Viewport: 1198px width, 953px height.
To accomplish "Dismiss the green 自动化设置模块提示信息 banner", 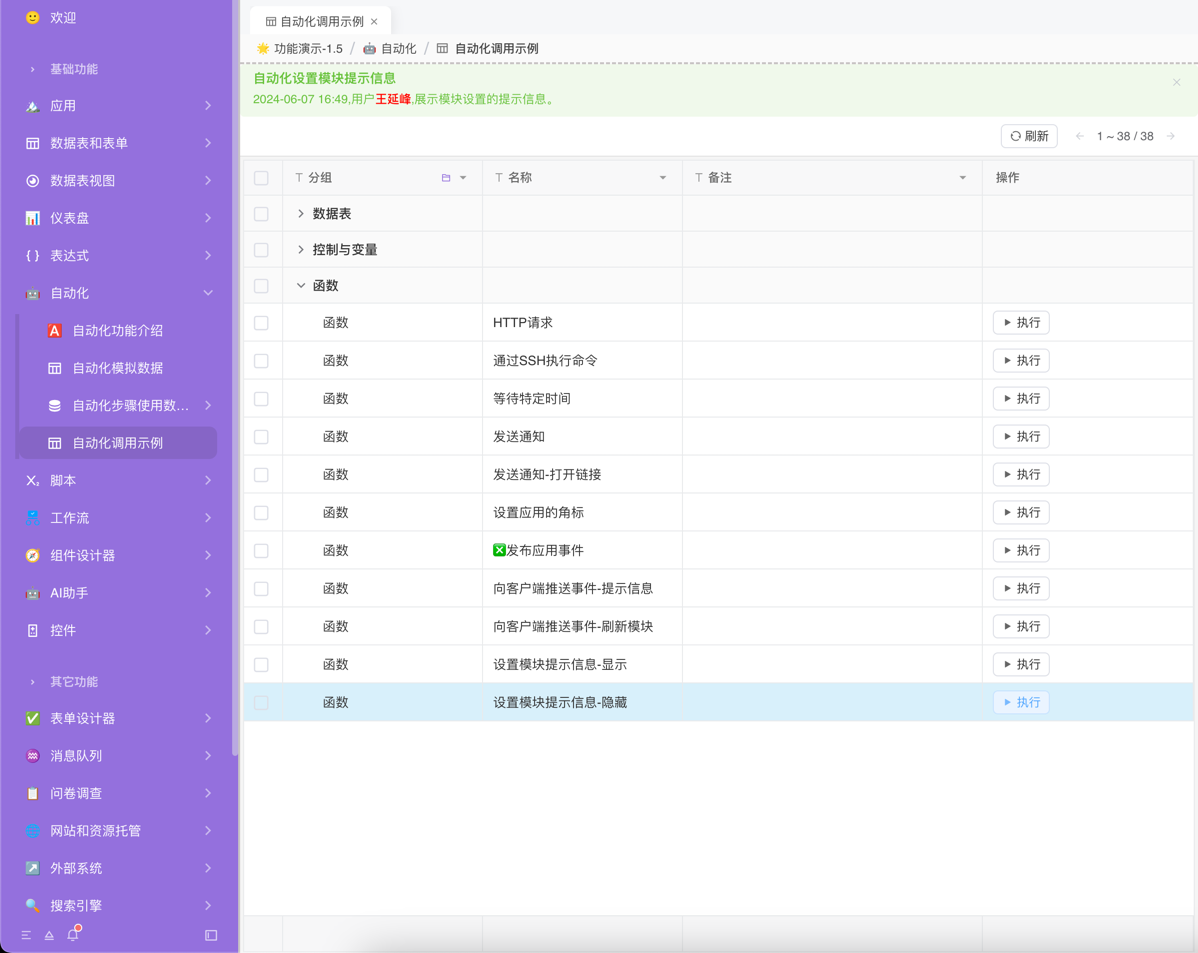I will pos(1176,82).
